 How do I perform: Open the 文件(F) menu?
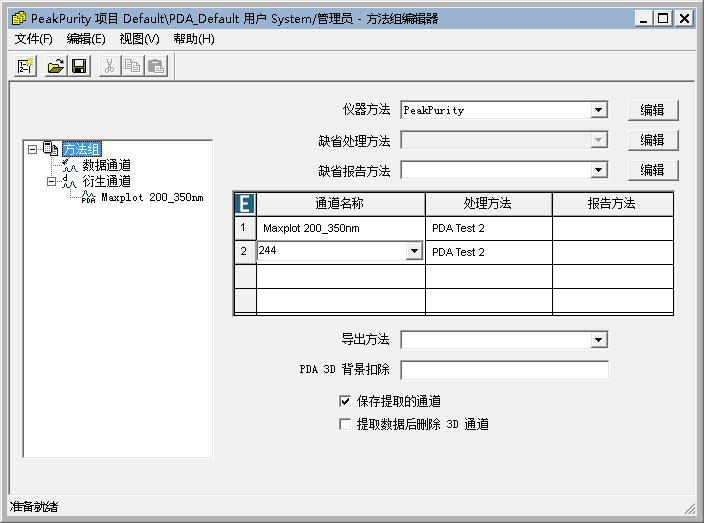click(x=34, y=39)
